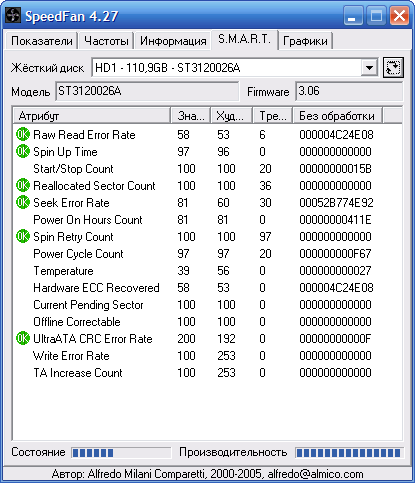
Task: Select the Start/Stop Count row
Action: pyautogui.click(x=207, y=169)
